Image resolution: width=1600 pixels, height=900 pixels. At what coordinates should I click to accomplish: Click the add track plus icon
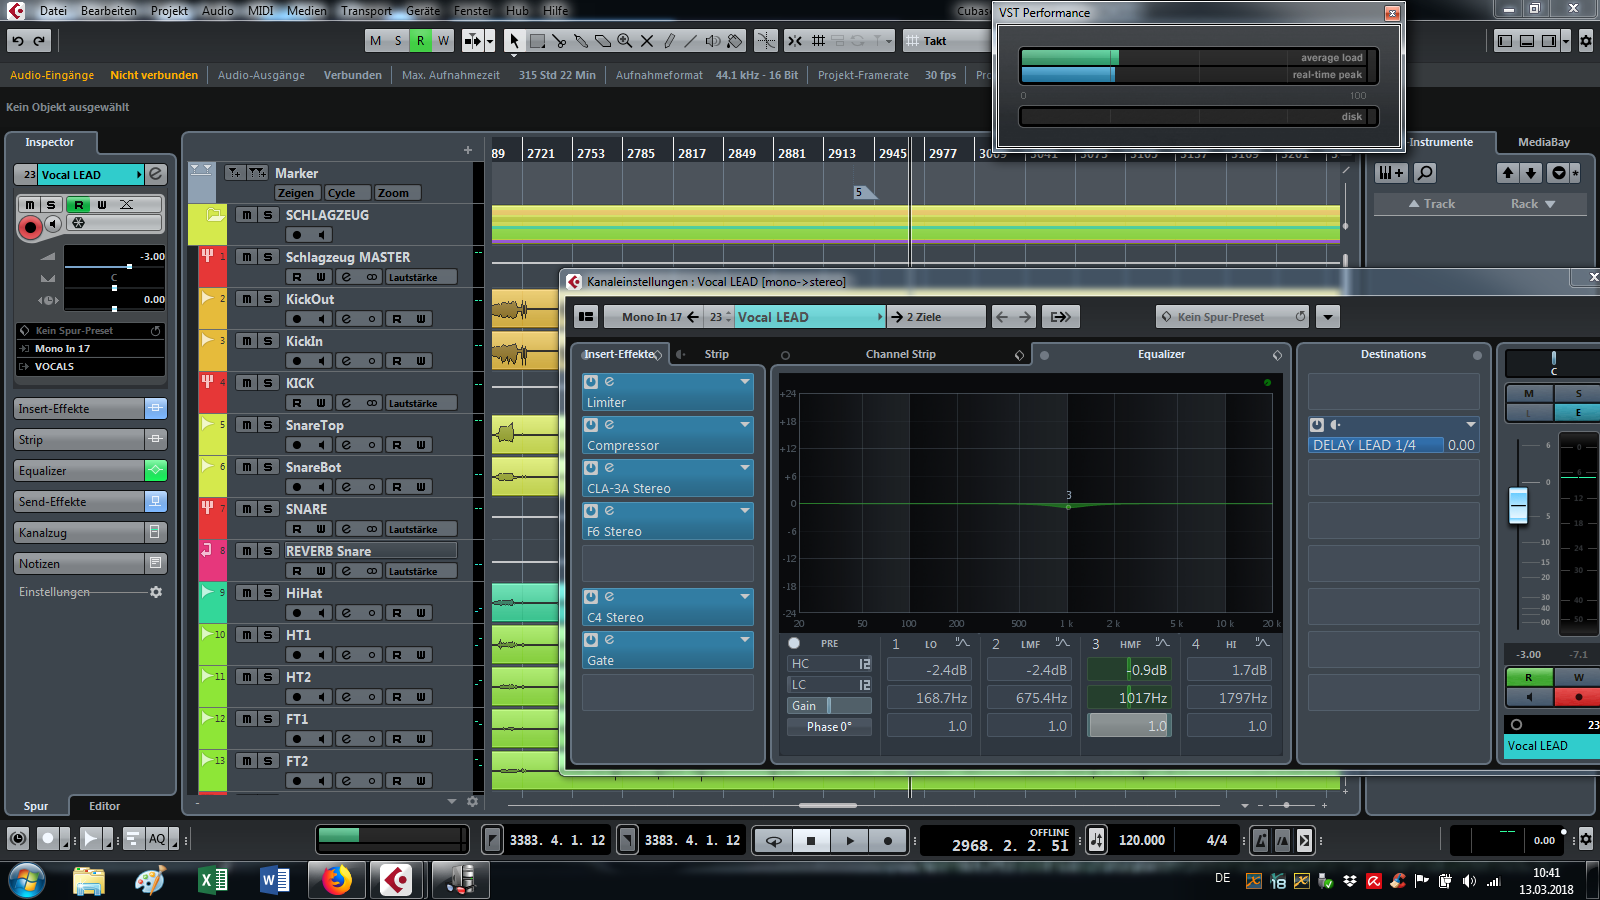pyautogui.click(x=467, y=150)
